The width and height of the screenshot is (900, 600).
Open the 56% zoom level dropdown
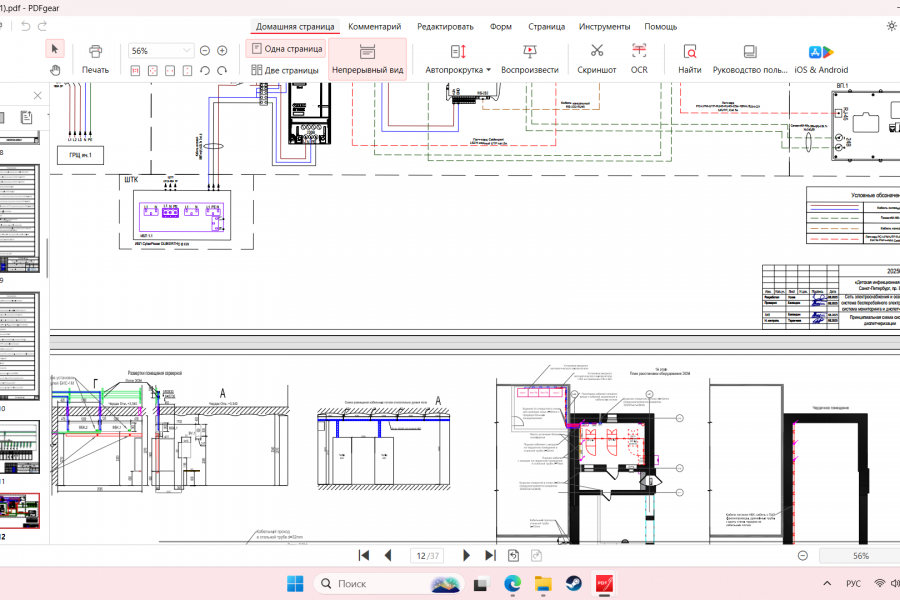click(187, 50)
